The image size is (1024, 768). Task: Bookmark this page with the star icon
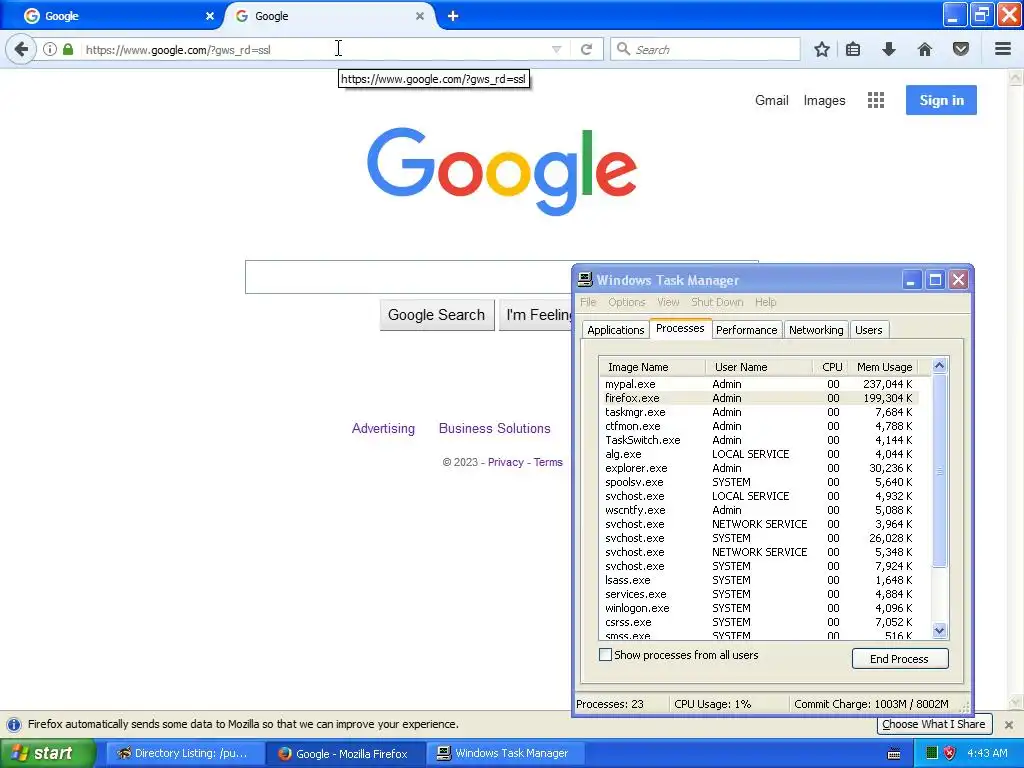[x=822, y=49]
